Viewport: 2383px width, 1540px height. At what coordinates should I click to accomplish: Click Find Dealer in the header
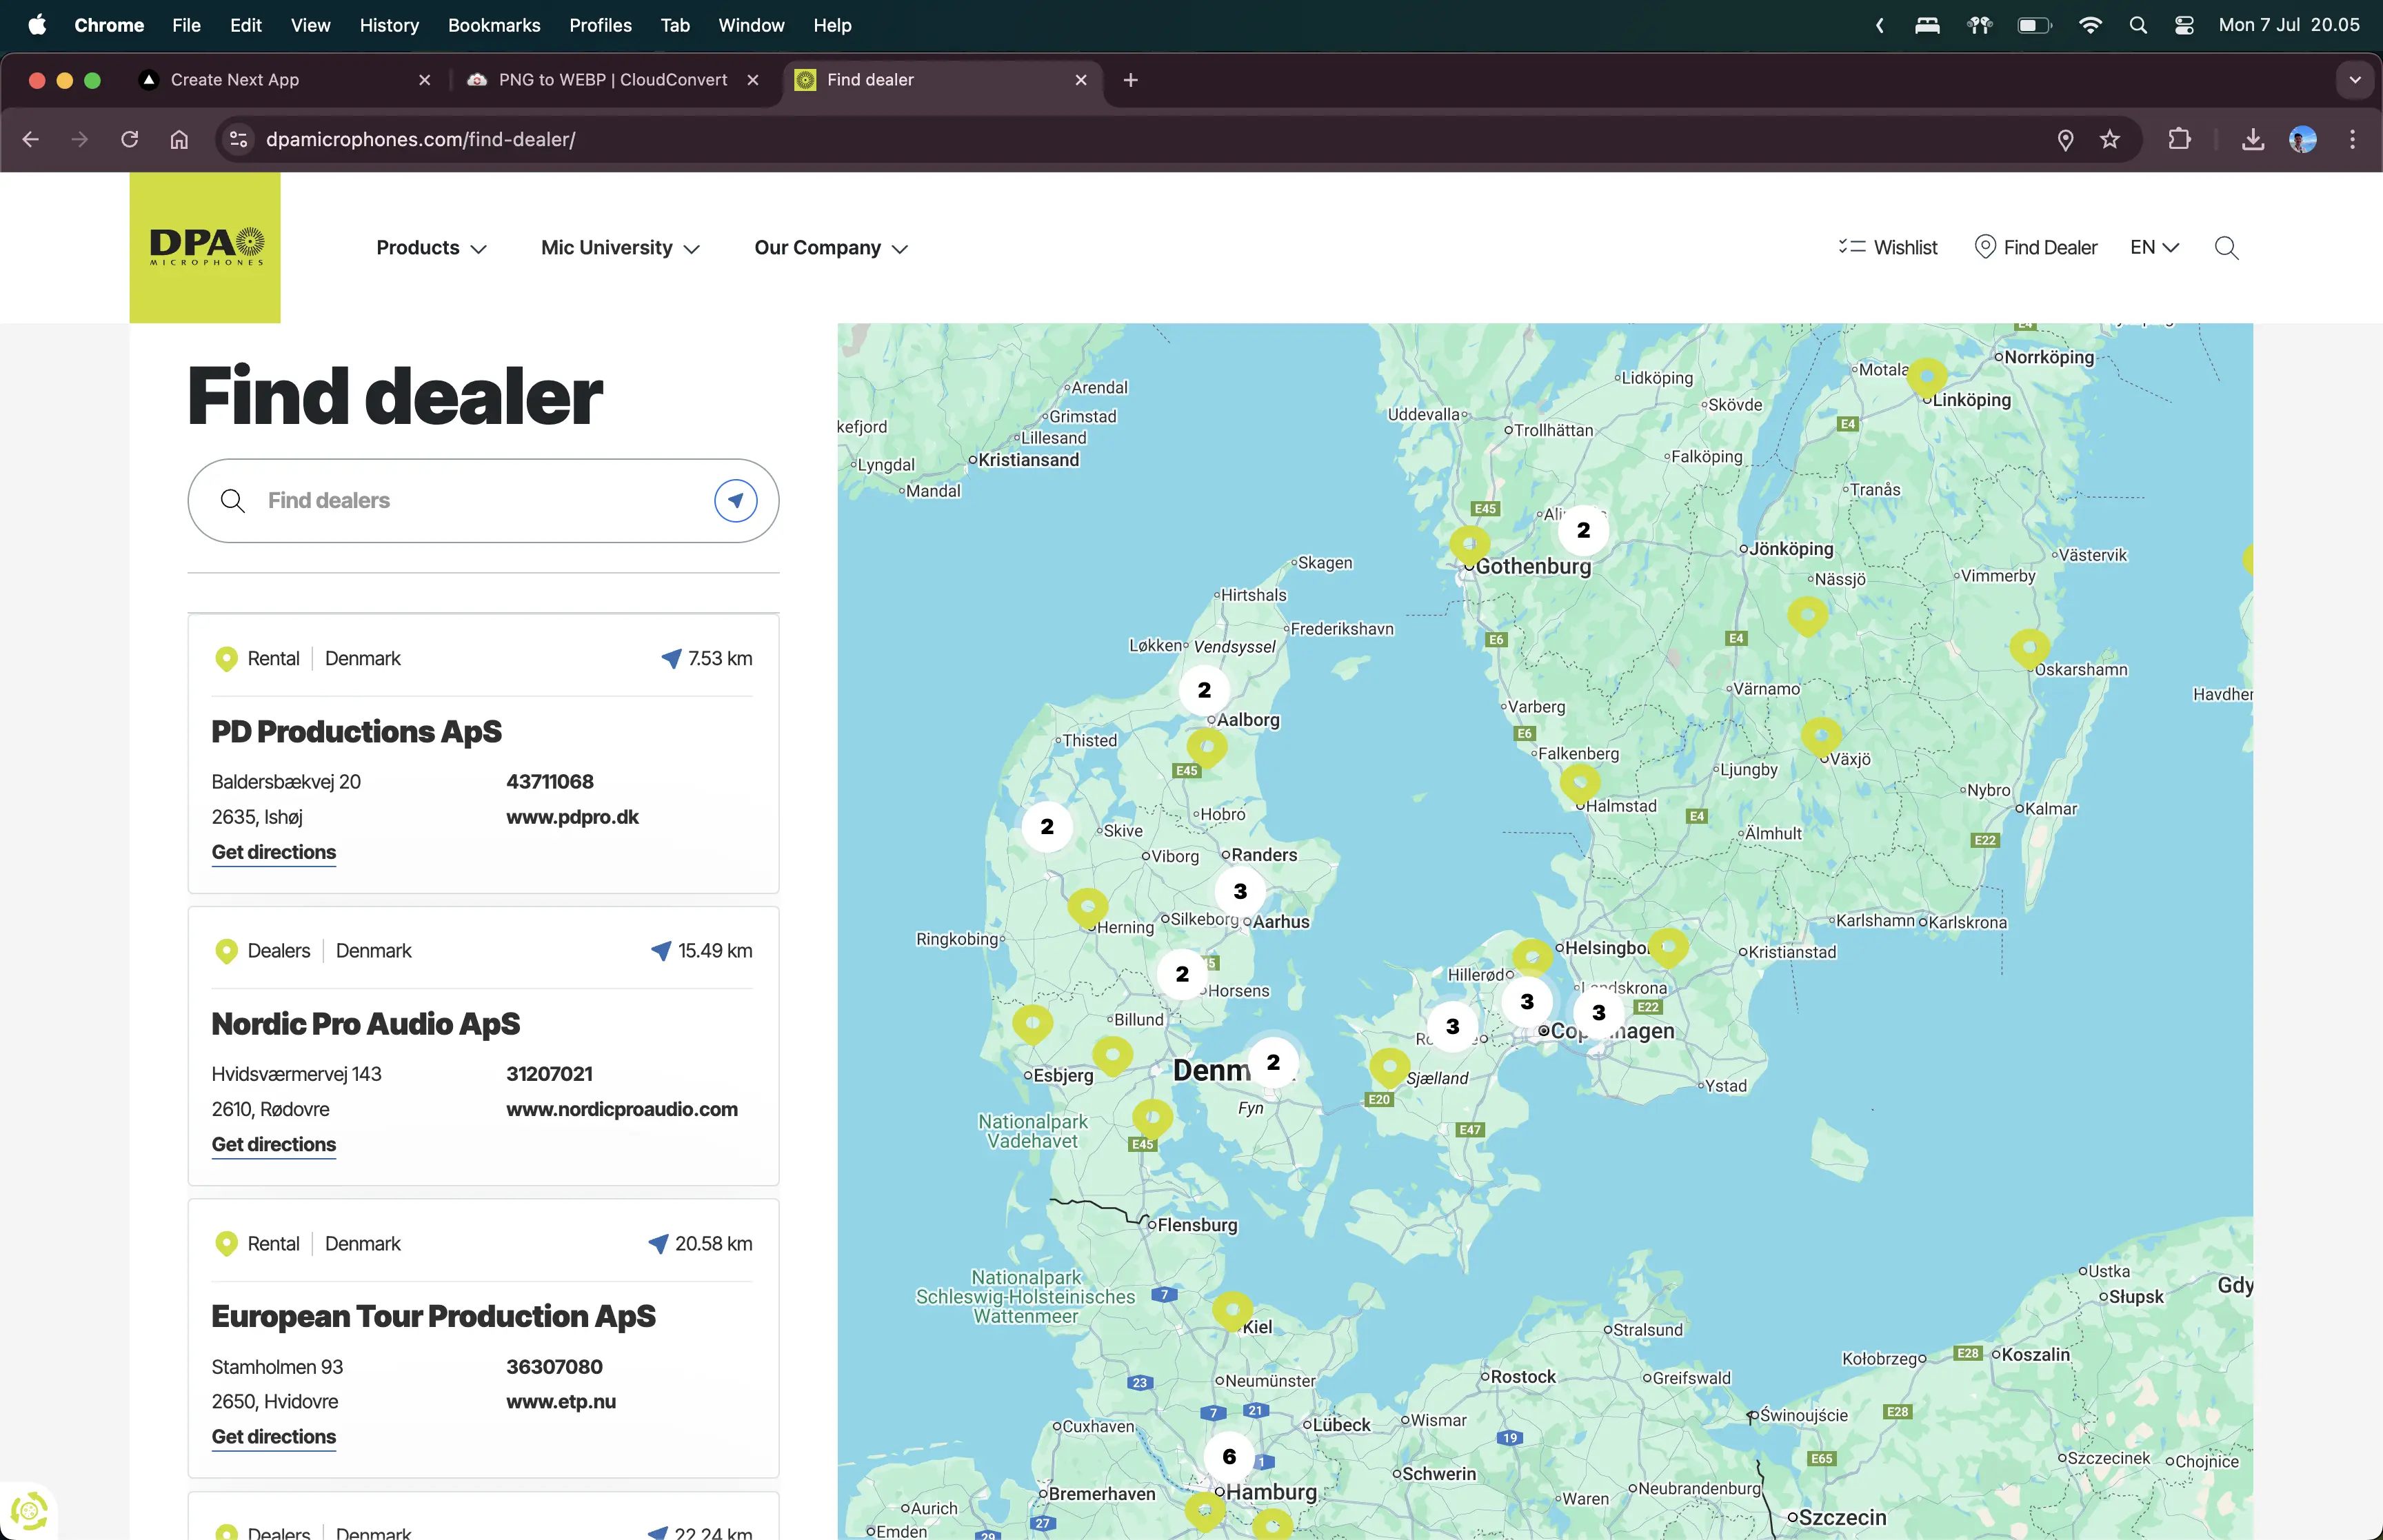pos(2036,247)
